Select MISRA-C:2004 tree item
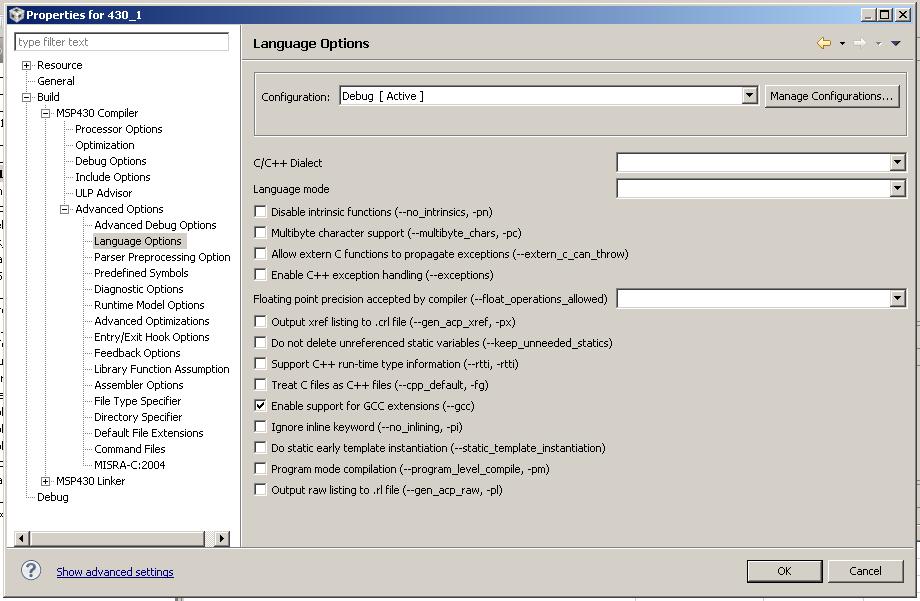 [130, 465]
